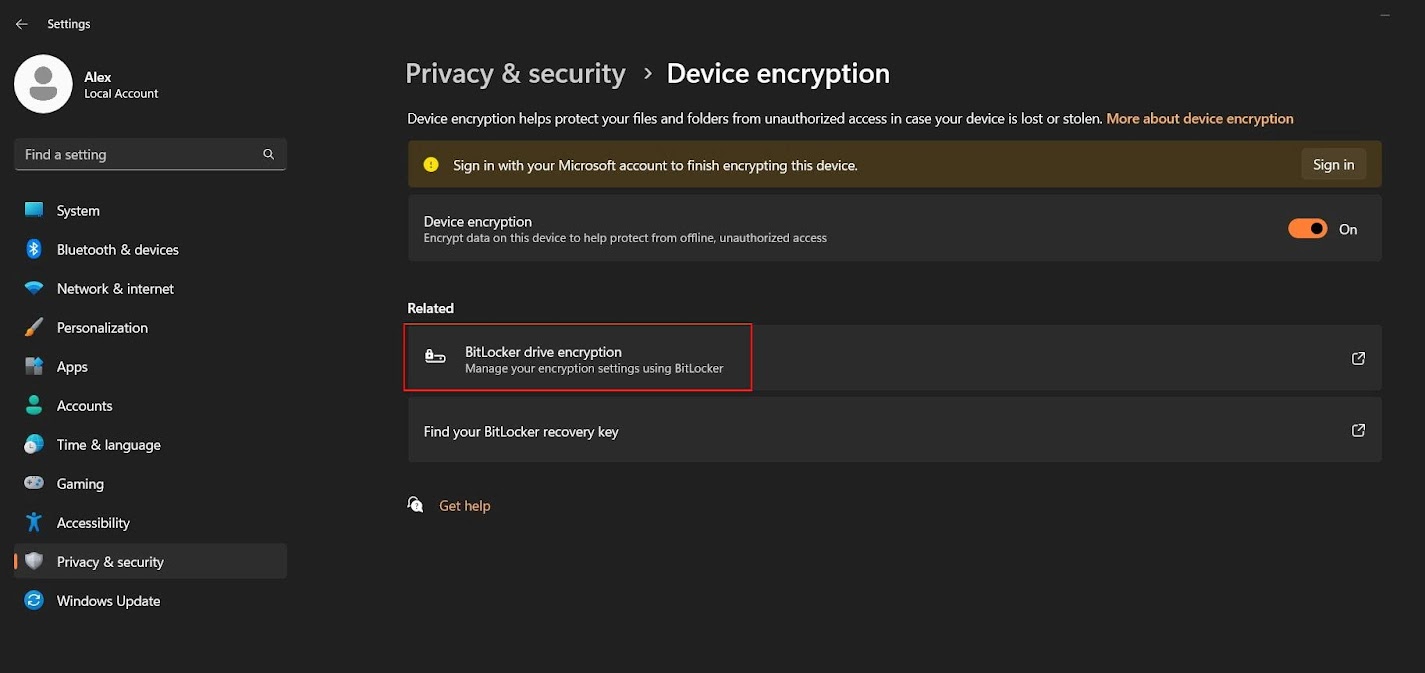Turn off the Device encryption toggle

(1307, 229)
